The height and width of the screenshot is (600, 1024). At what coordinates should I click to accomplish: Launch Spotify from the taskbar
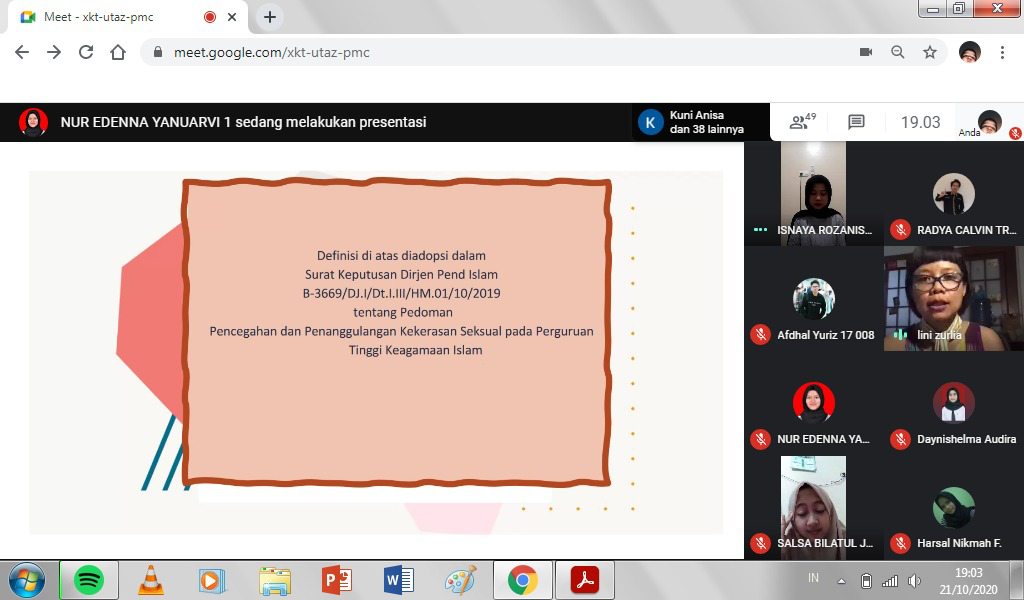[x=89, y=579]
